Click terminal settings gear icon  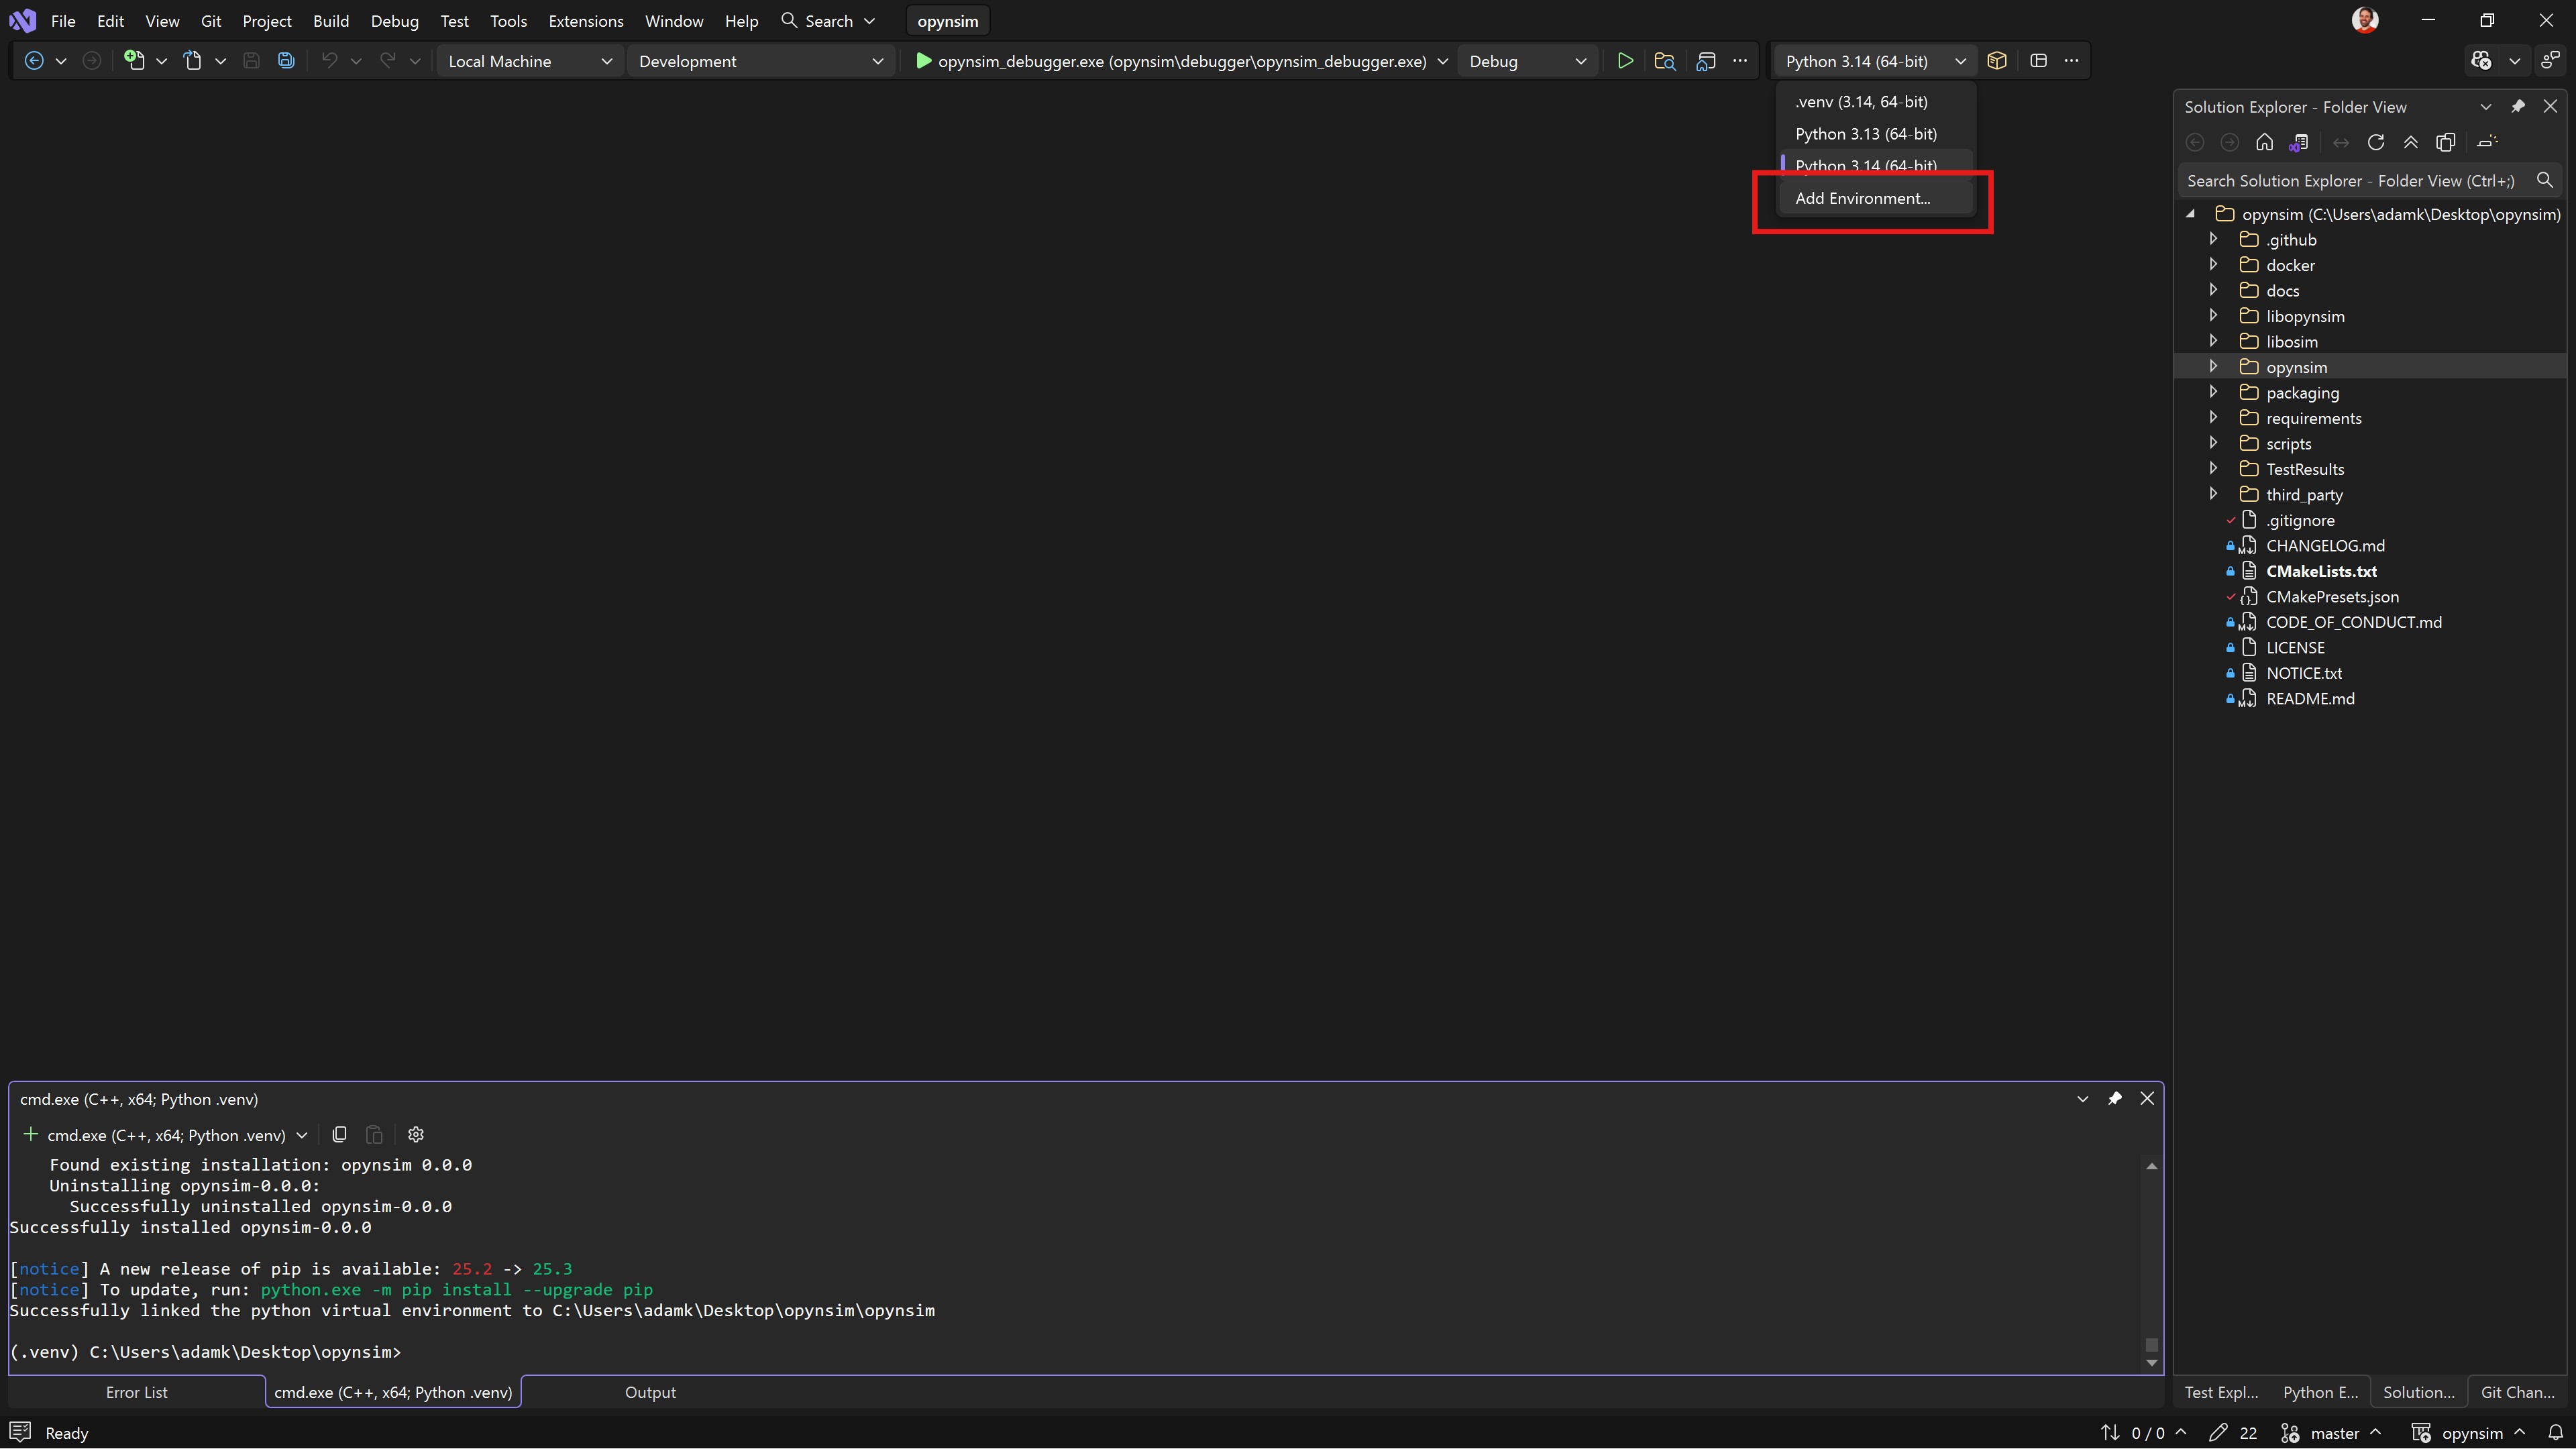click(x=416, y=1134)
